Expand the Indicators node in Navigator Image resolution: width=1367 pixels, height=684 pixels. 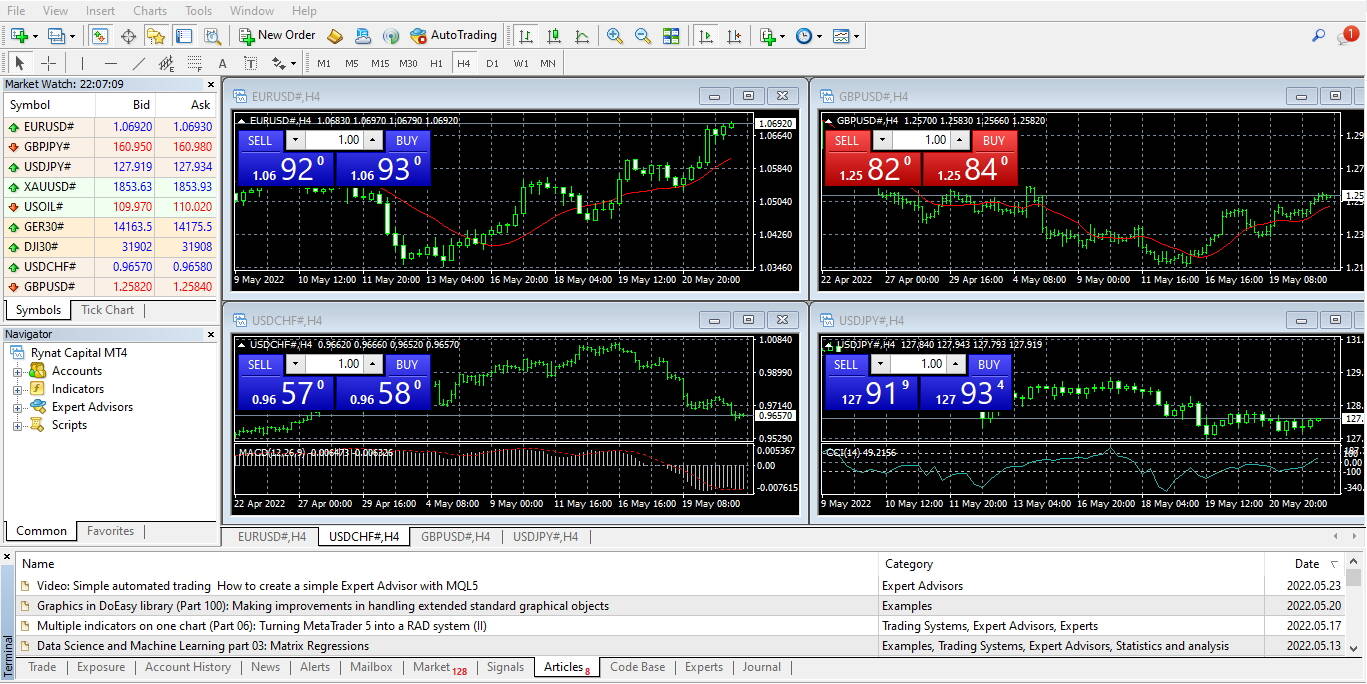click(x=17, y=389)
